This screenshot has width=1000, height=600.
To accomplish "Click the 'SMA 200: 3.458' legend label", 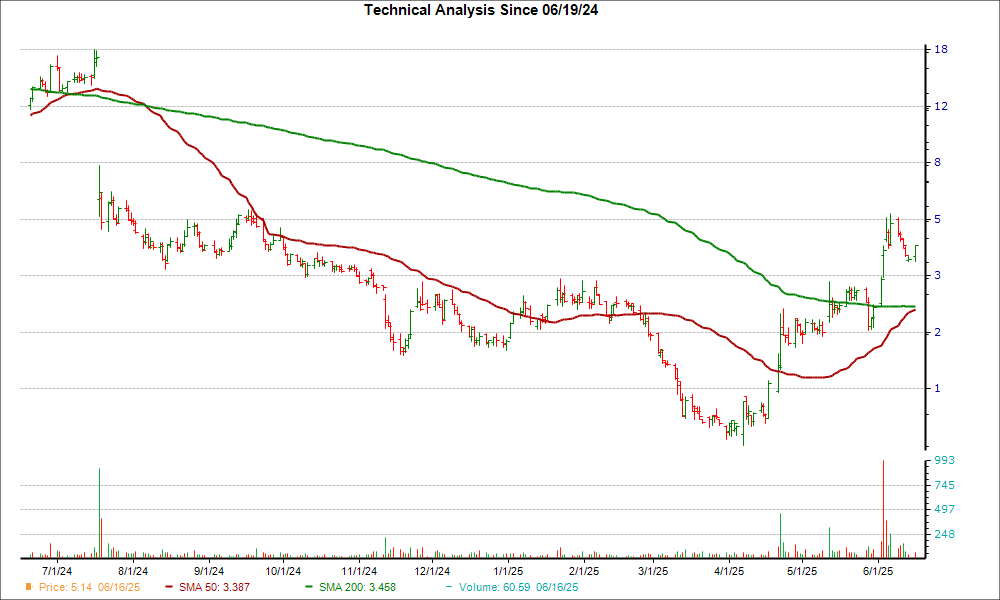I will 357,587.
